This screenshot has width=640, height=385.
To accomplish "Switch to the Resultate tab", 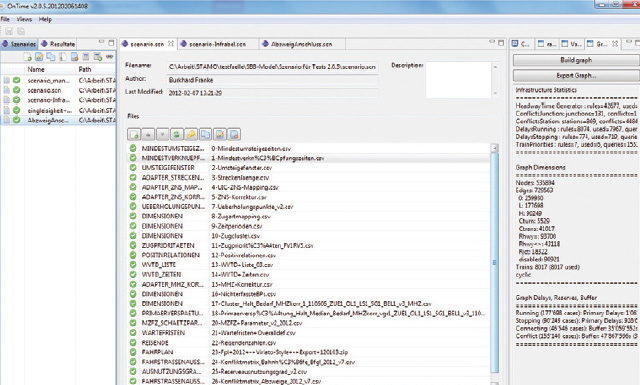I will click(x=58, y=44).
